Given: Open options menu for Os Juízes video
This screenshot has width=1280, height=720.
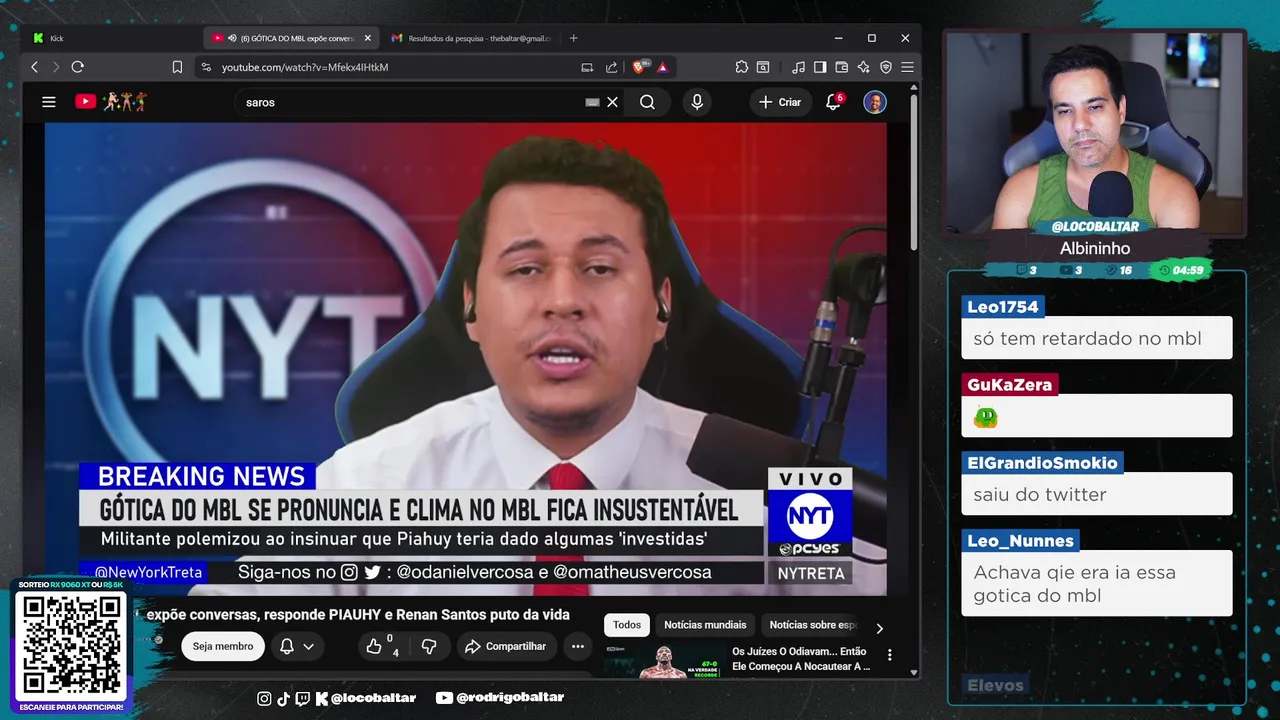Looking at the screenshot, I should point(889,655).
